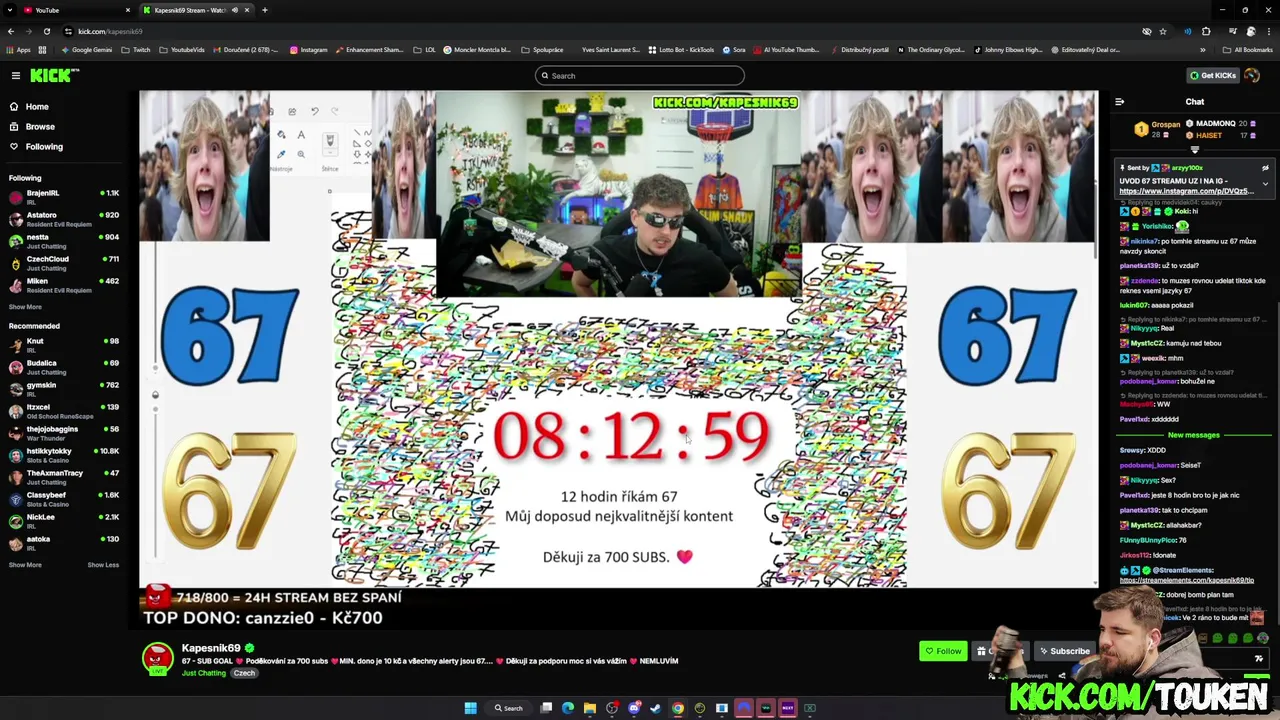1280x720 pixels.
Task: Open Classybeef recommended channel
Action: click(x=64, y=499)
